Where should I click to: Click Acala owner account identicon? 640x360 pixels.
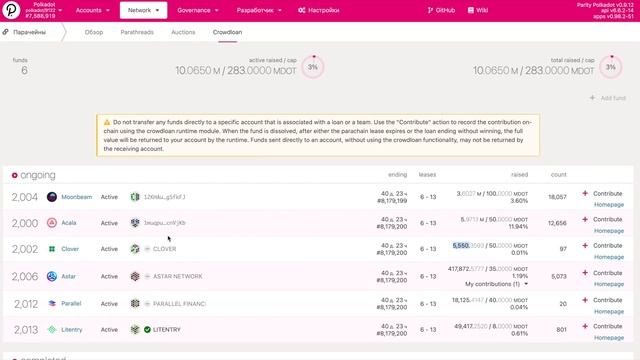[x=135, y=223]
